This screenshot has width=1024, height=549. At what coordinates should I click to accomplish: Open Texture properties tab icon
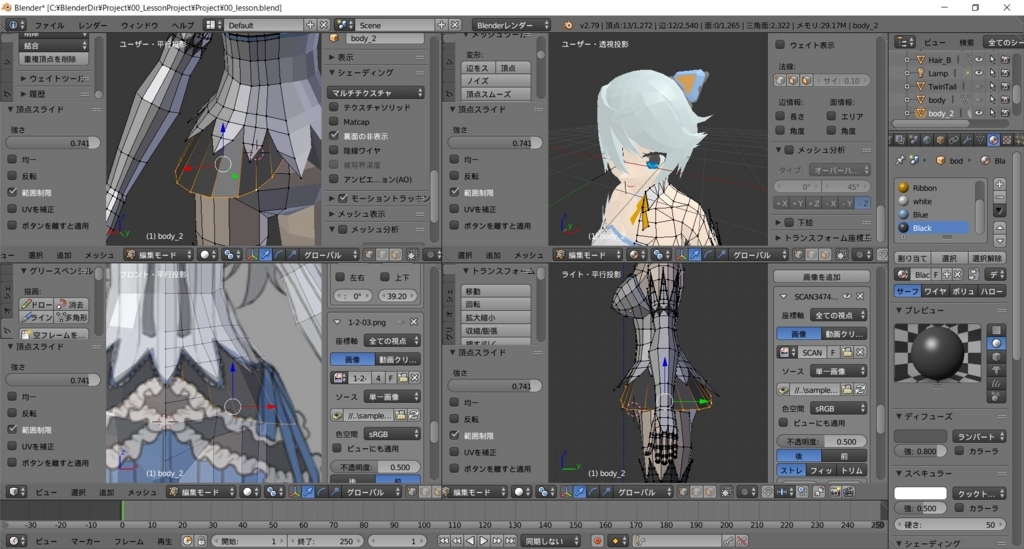pyautogui.click(x=1006, y=140)
